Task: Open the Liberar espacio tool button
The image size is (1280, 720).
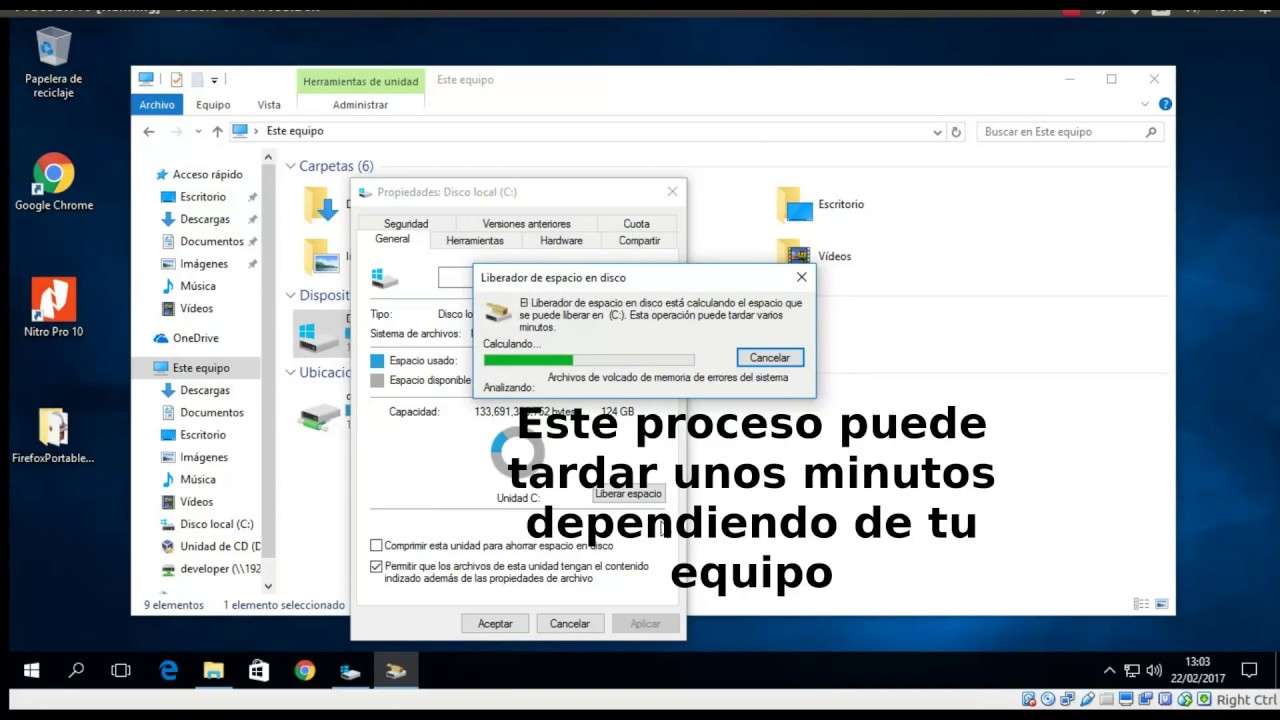Action: tap(627, 493)
